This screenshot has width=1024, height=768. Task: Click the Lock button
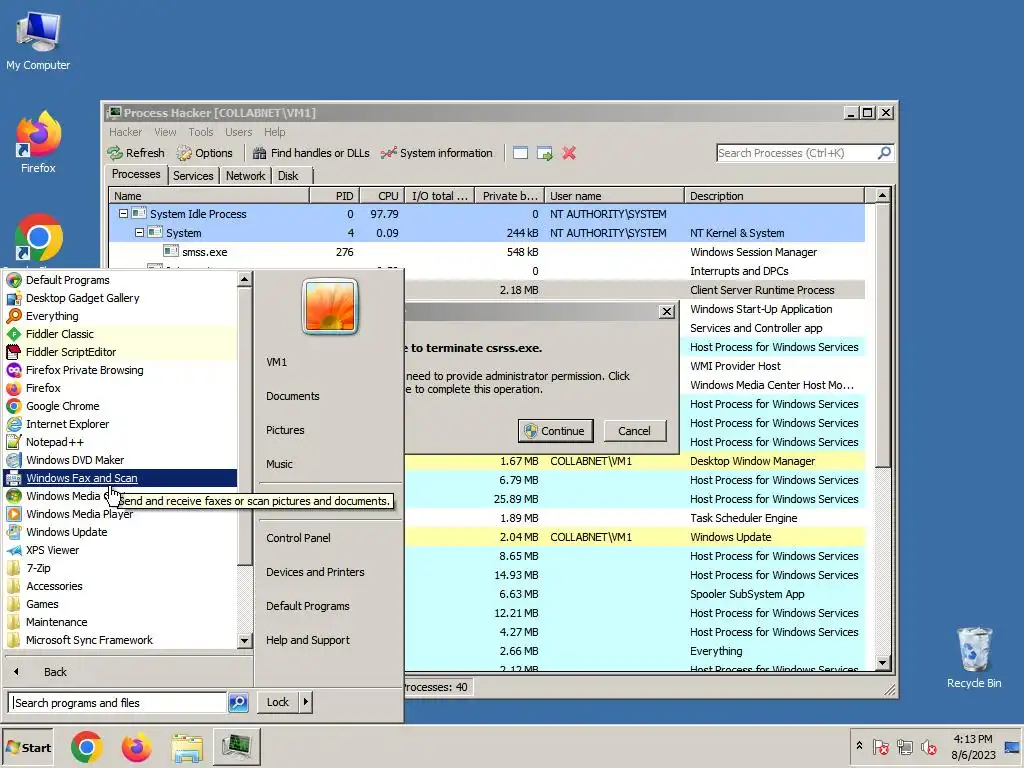(278, 702)
